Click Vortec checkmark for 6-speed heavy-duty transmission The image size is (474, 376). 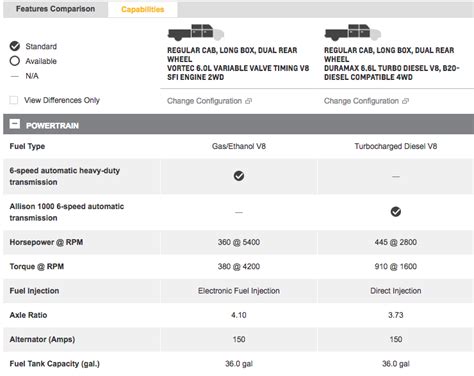239,176
